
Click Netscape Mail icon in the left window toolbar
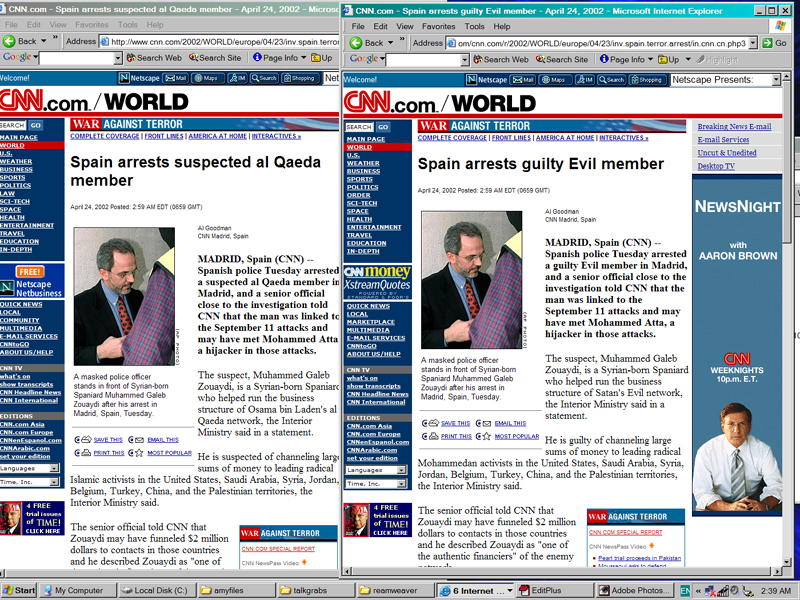pyautogui.click(x=176, y=78)
